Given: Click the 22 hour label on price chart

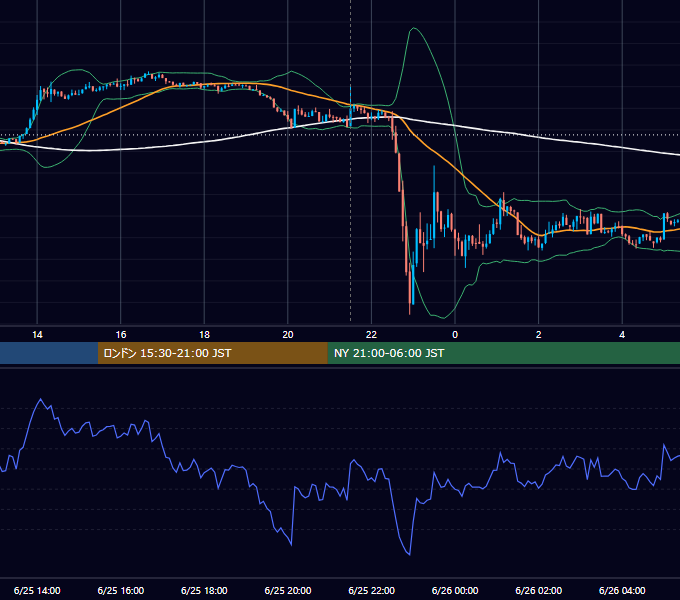Looking at the screenshot, I should tap(371, 335).
